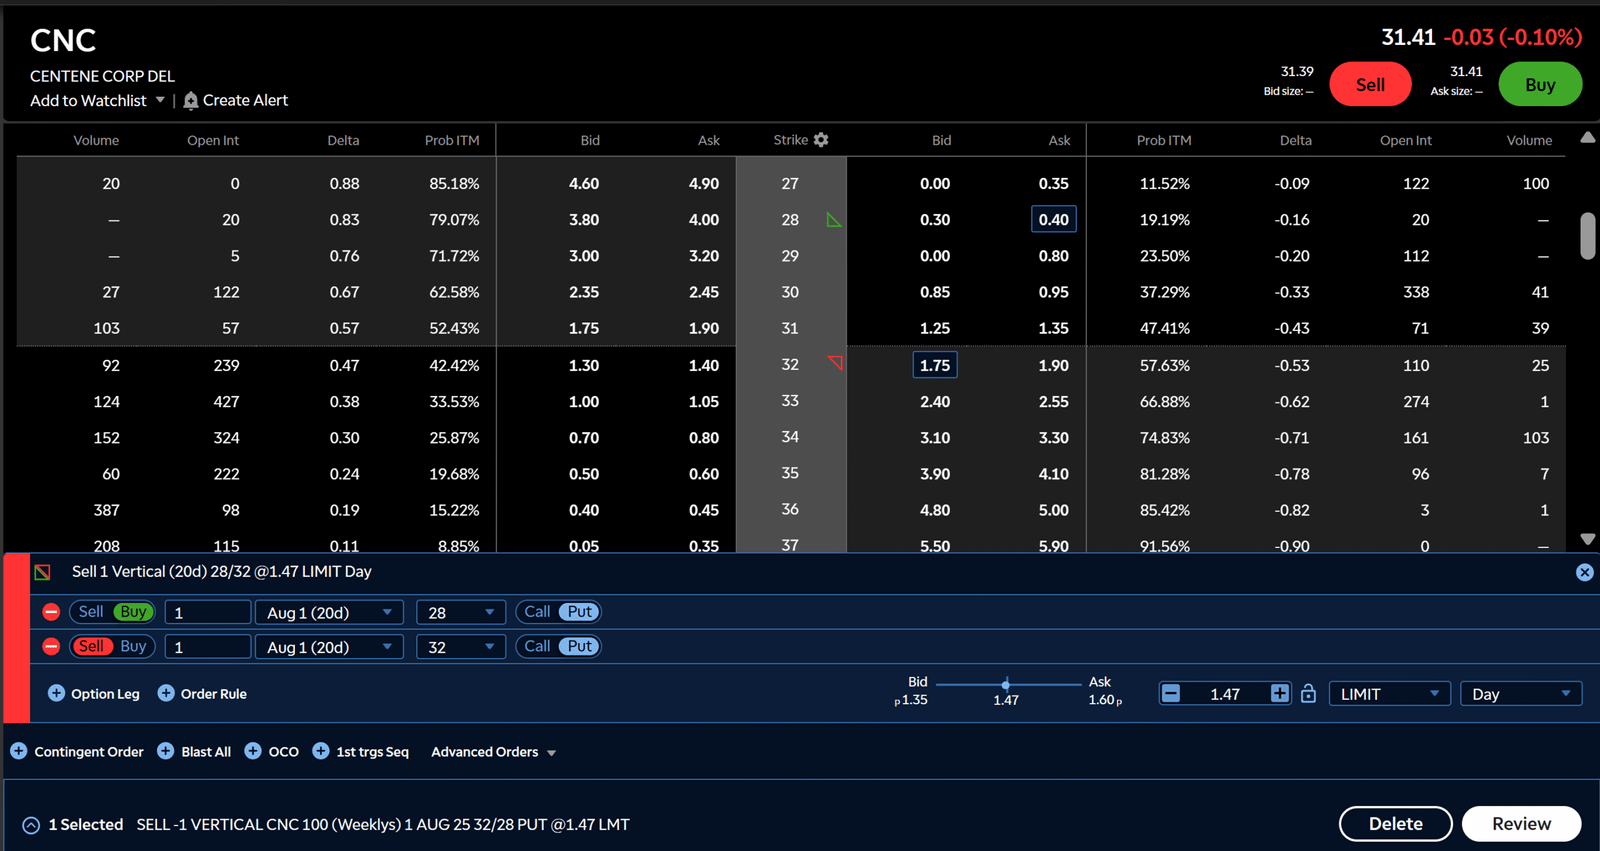
Task: Set strike 32 leg to Sell
Action: click(x=91, y=647)
